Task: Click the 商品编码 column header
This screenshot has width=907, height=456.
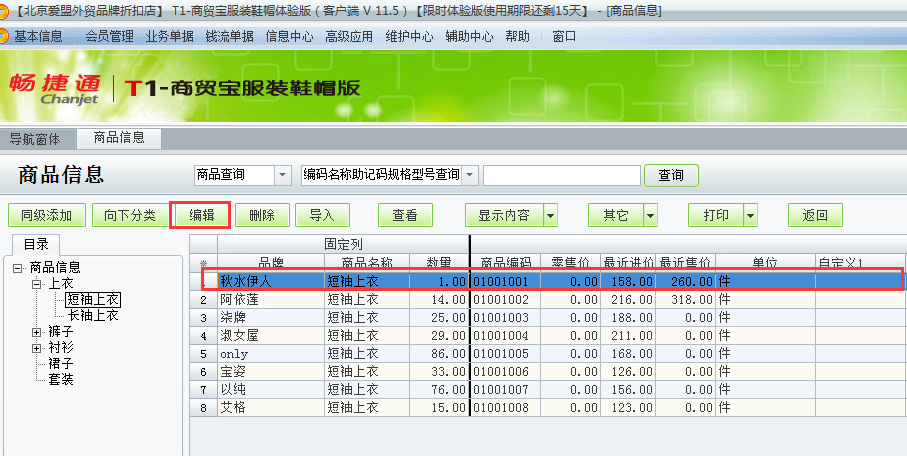Action: [506, 262]
